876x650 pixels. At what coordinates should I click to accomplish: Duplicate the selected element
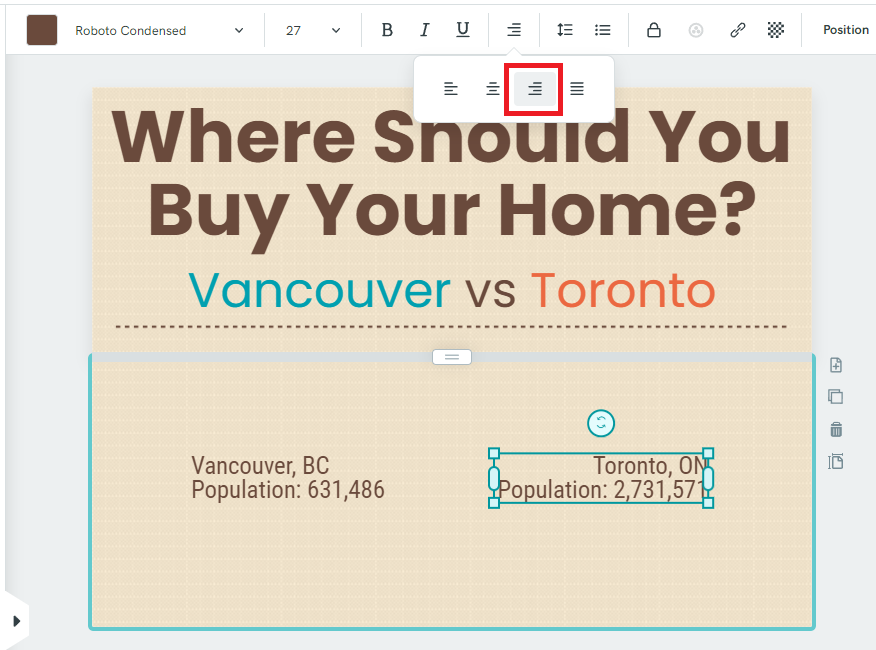tap(835, 396)
